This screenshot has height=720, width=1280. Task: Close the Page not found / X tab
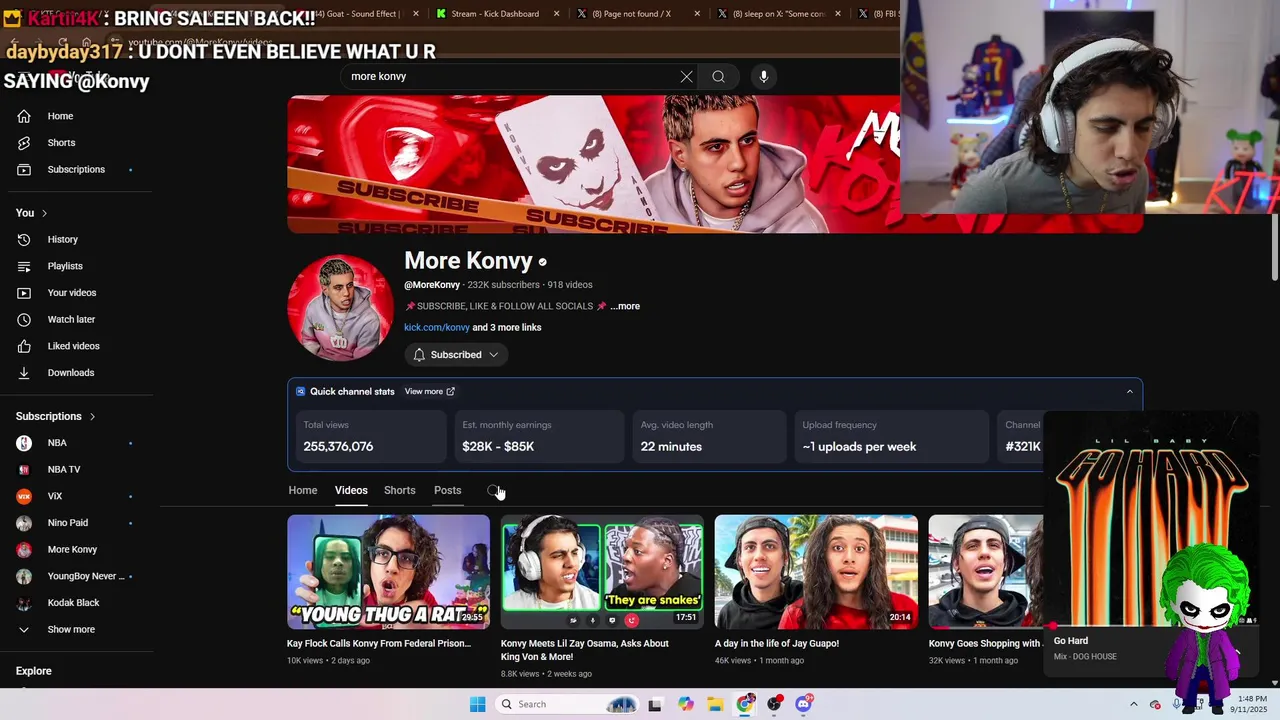point(697,14)
